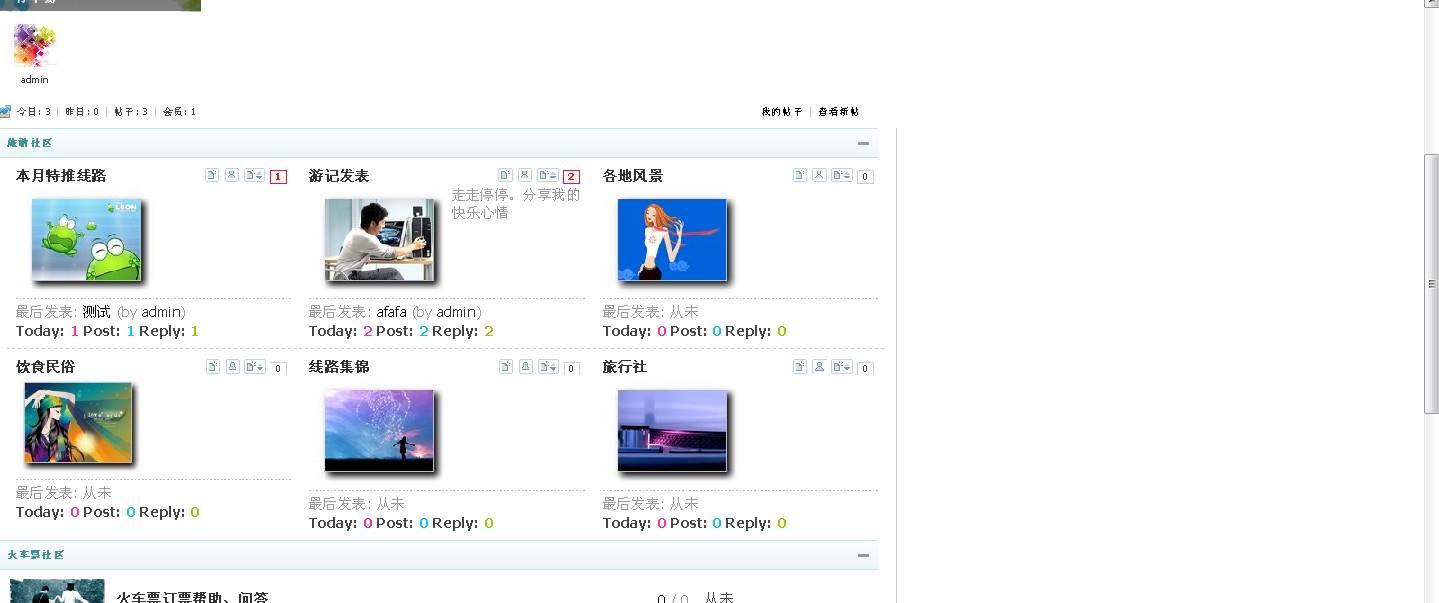1439x603 pixels.
Task: Click the new topic icon for 游记发表
Action: pyautogui.click(x=506, y=174)
